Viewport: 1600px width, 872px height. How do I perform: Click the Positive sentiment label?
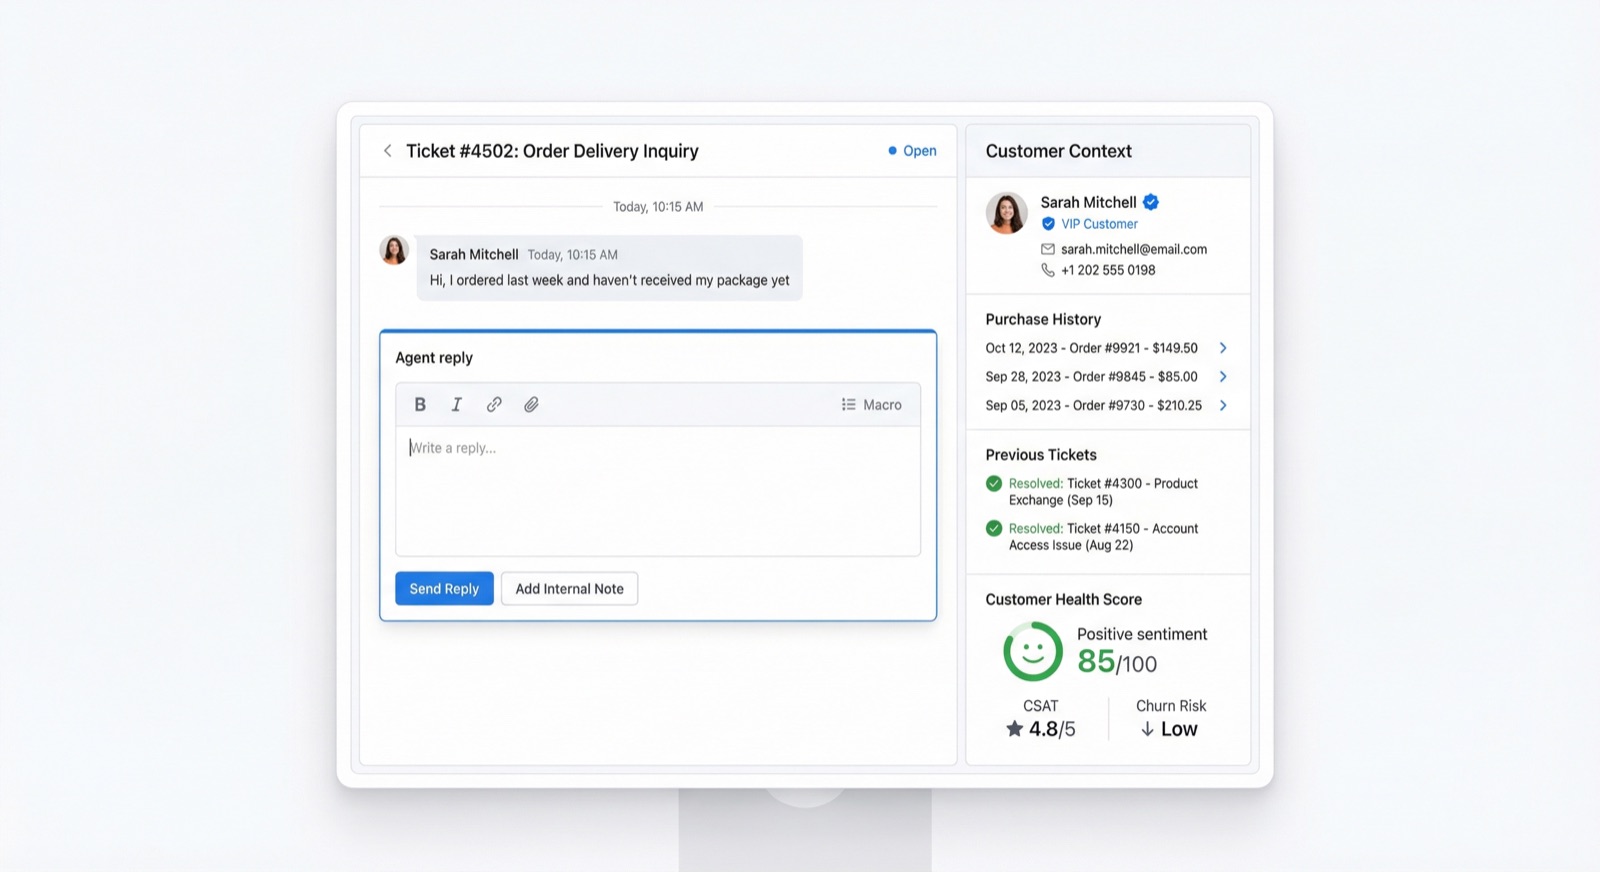[x=1142, y=634]
